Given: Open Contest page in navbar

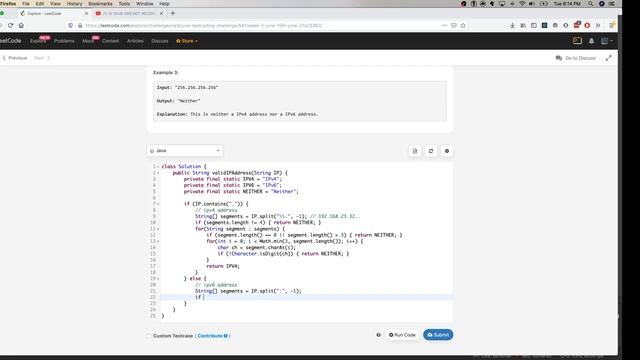Looking at the screenshot, I should click(110, 41).
